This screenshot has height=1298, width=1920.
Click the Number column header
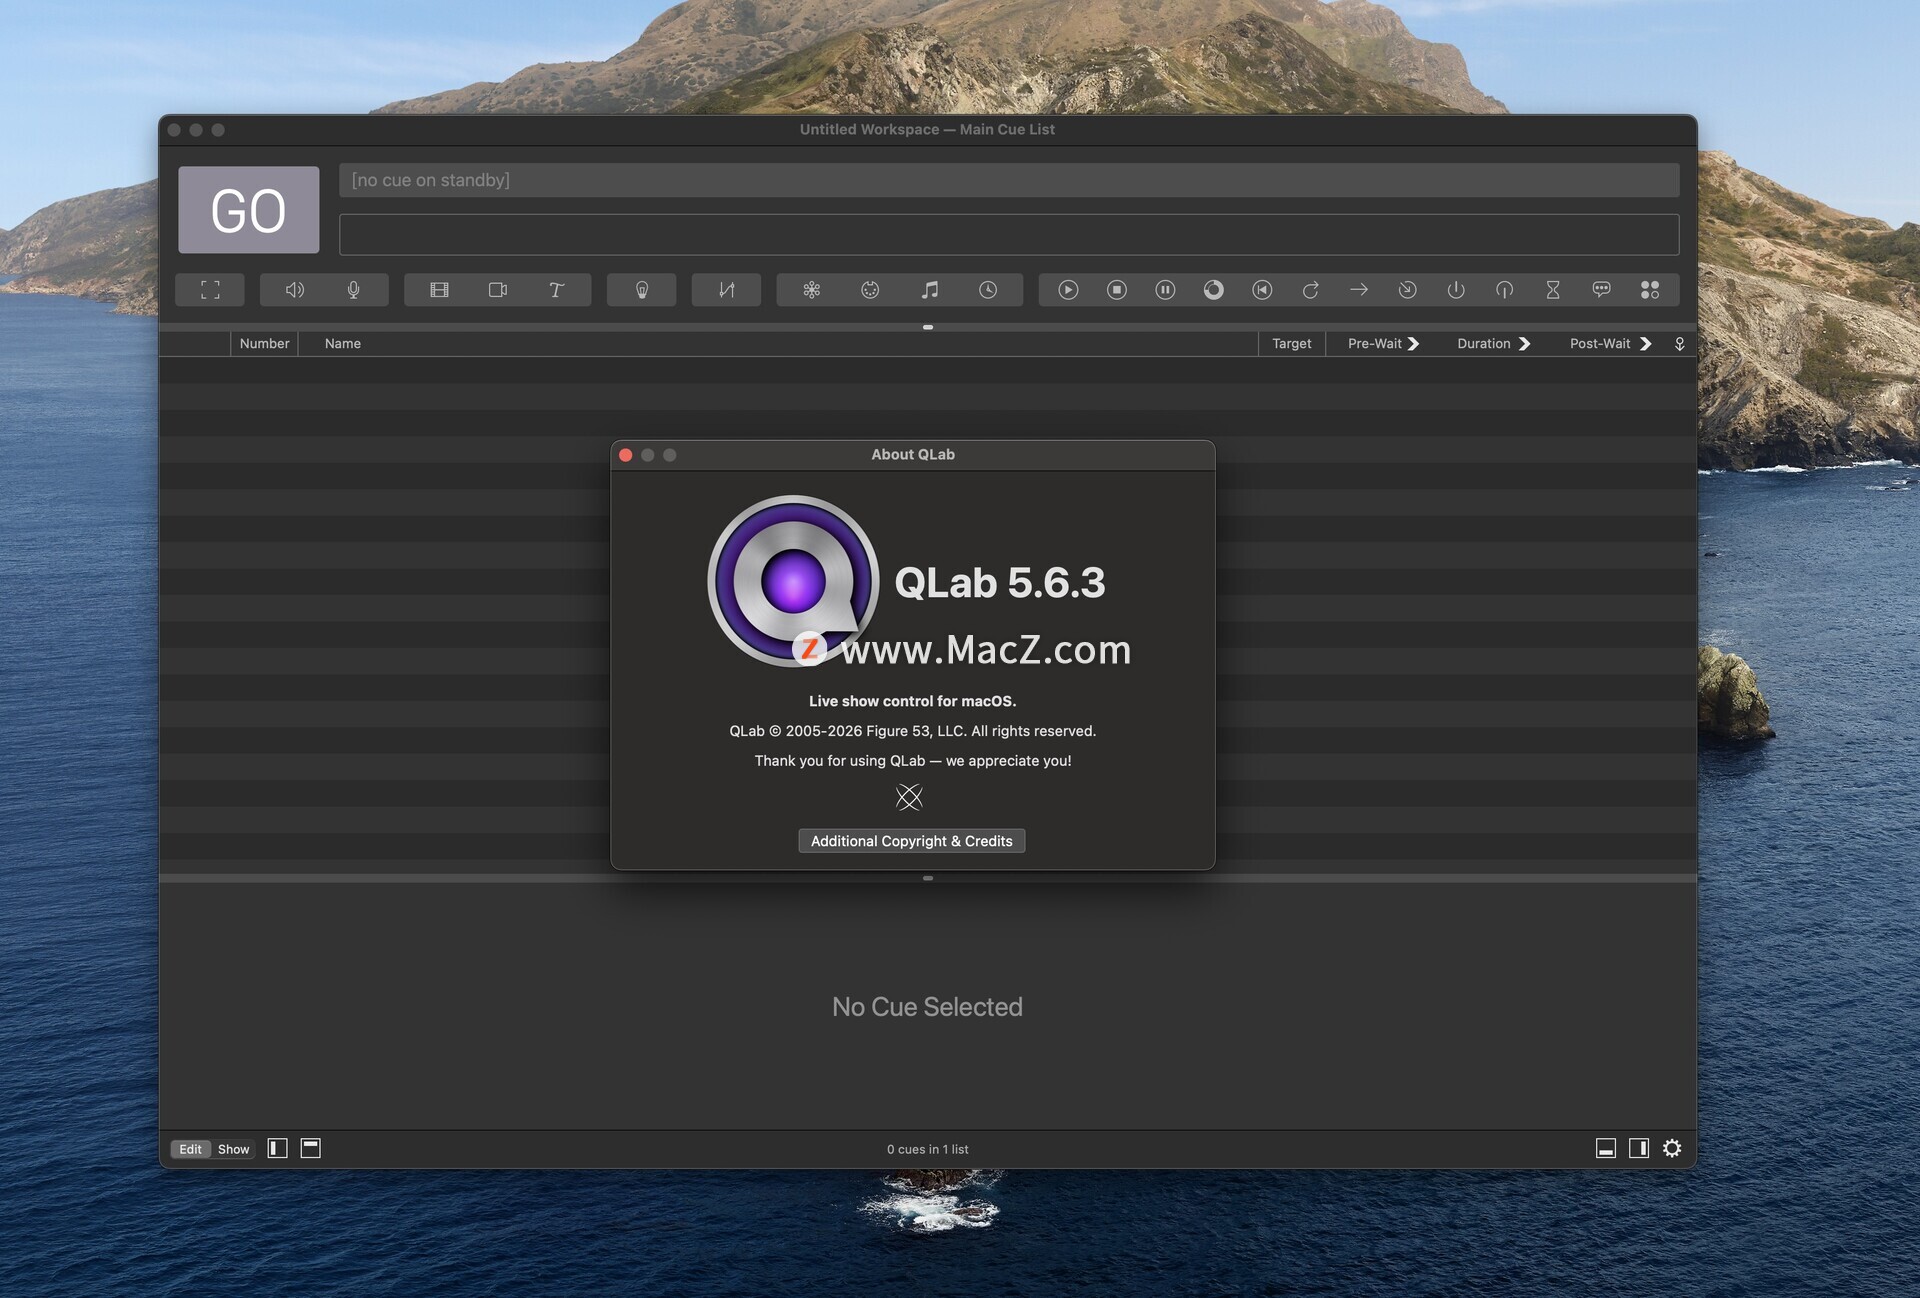pos(264,343)
